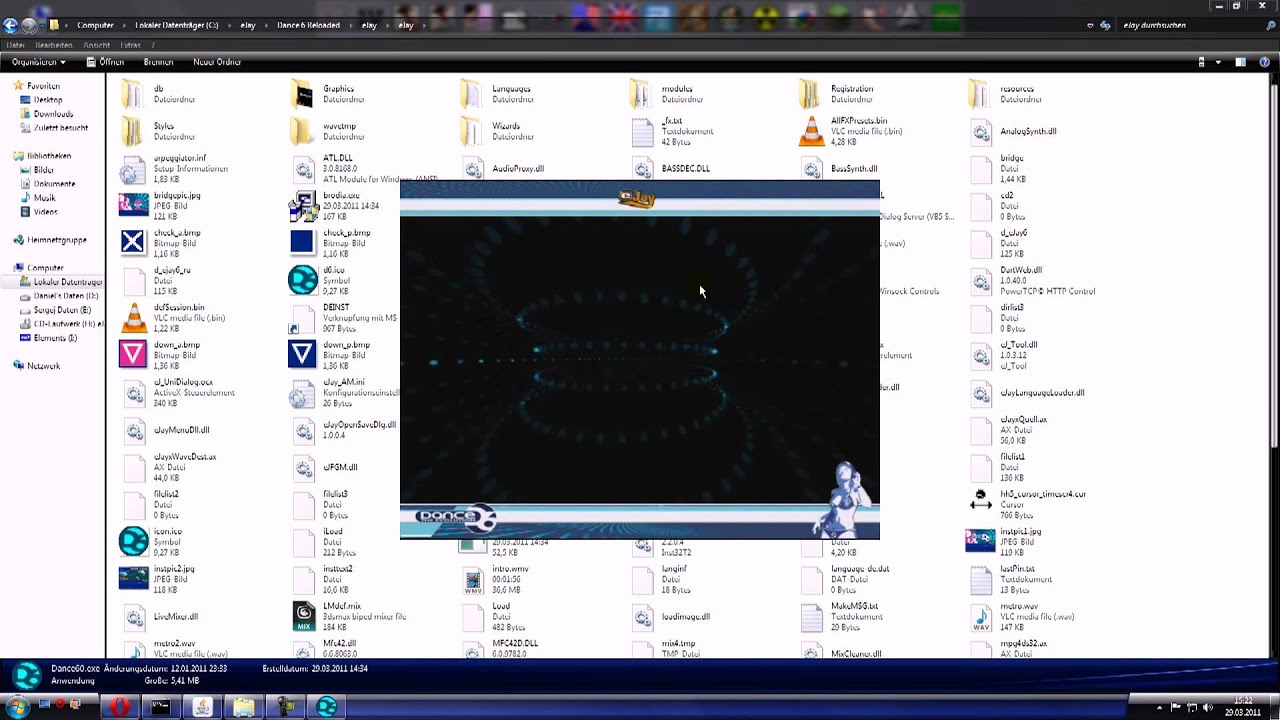Select the AllFXPresets.bin VLC file
This screenshot has height=720, width=1280.
[810, 131]
